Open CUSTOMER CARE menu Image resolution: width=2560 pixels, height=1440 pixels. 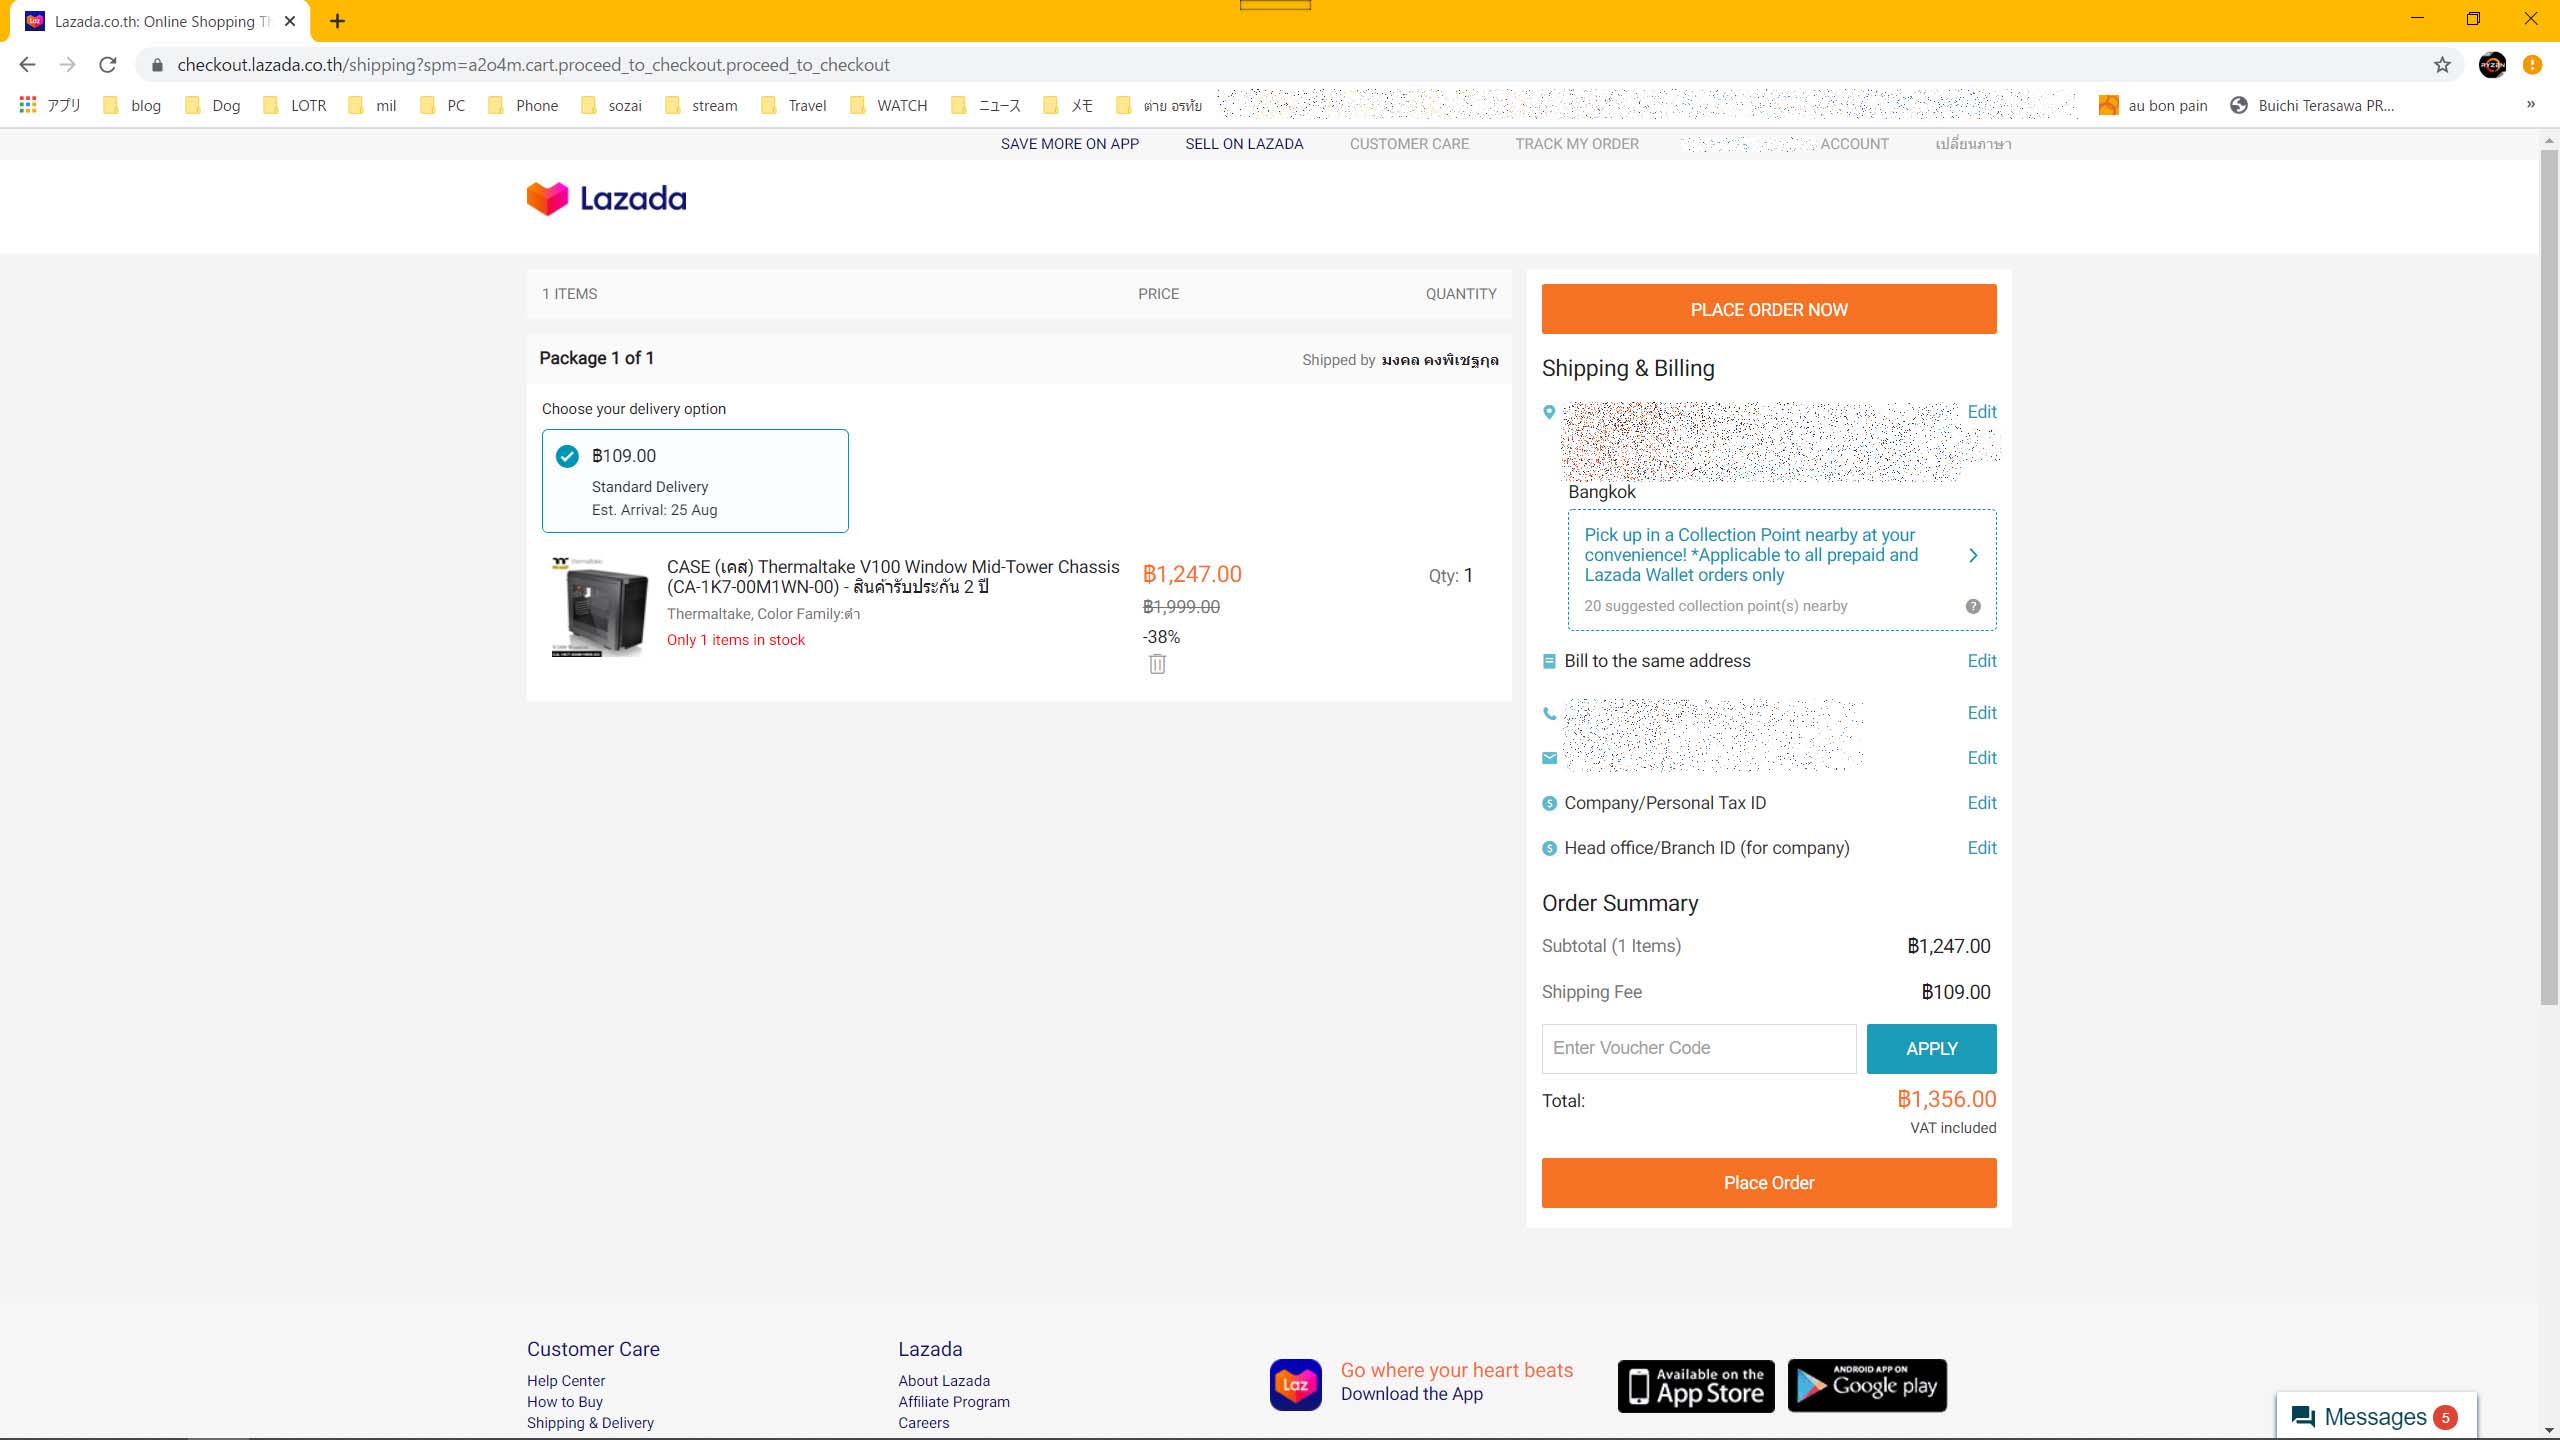pos(1409,144)
